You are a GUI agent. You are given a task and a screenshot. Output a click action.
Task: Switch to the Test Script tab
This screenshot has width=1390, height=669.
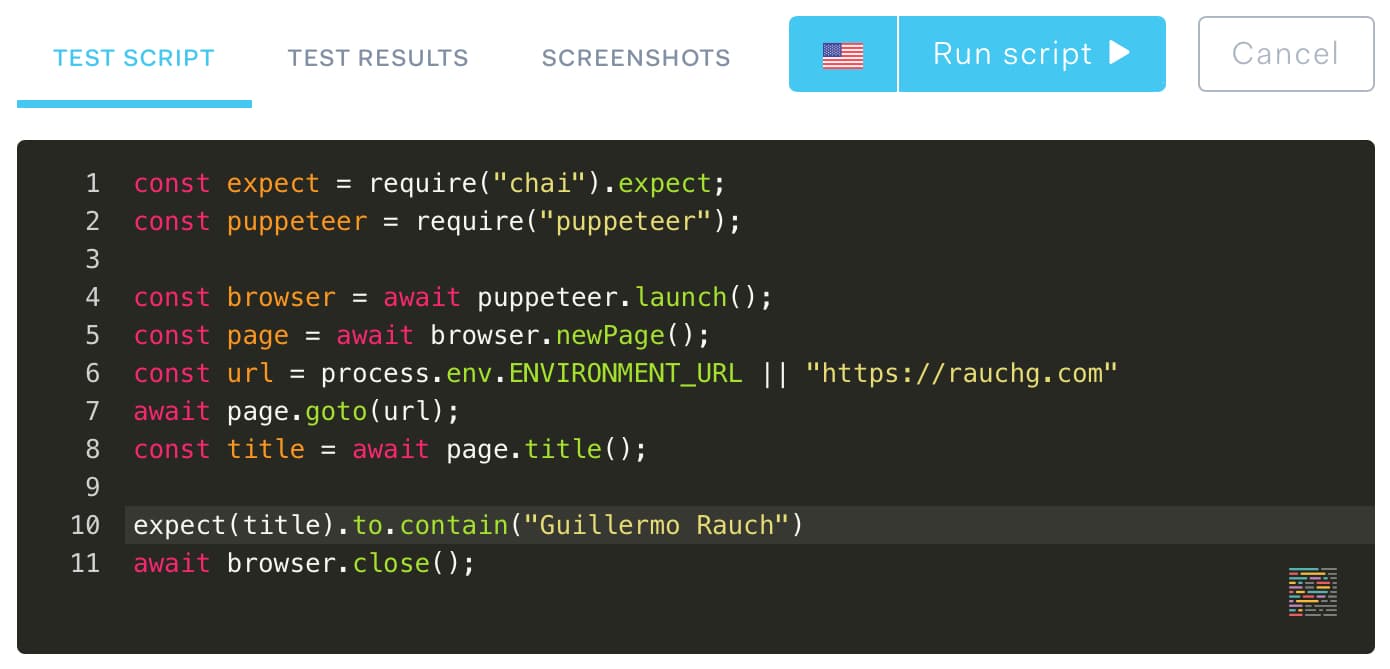134,58
